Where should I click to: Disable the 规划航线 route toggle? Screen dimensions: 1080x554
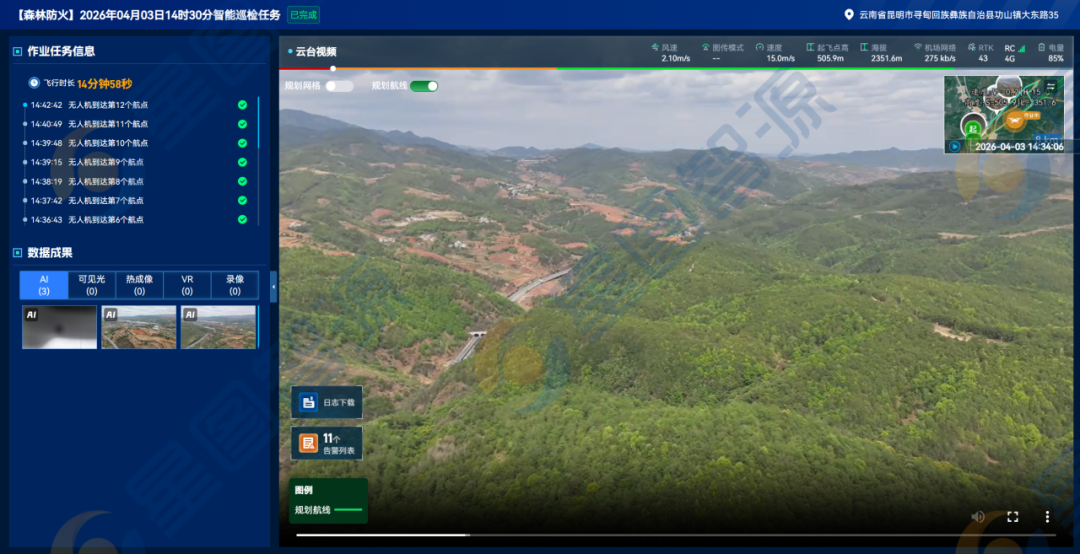424,86
